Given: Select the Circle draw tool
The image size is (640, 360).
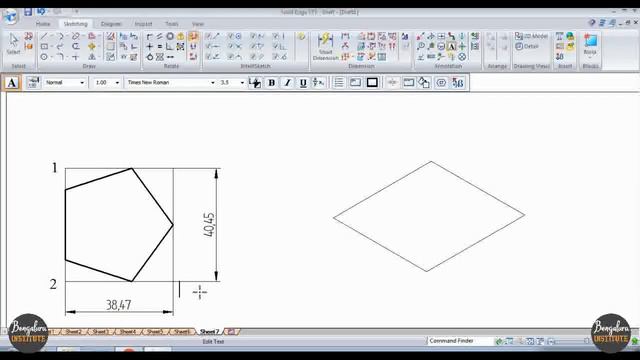Looking at the screenshot, I should click(x=44, y=57).
